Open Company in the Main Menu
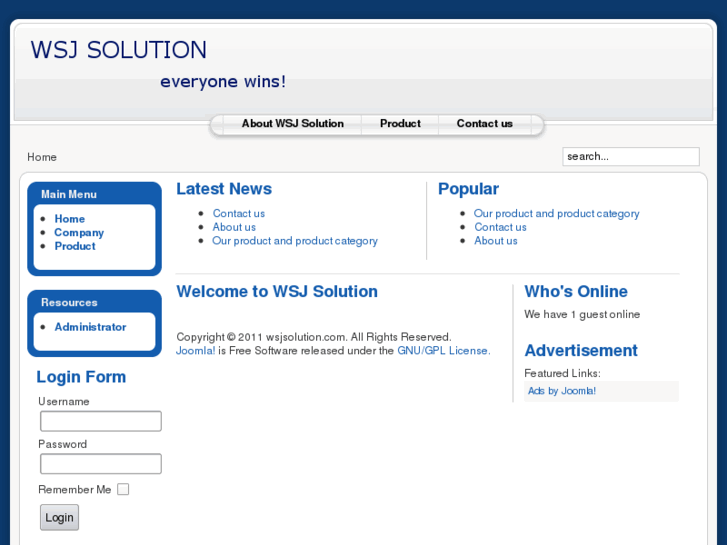The width and height of the screenshot is (727, 545). pyautogui.click(x=79, y=232)
